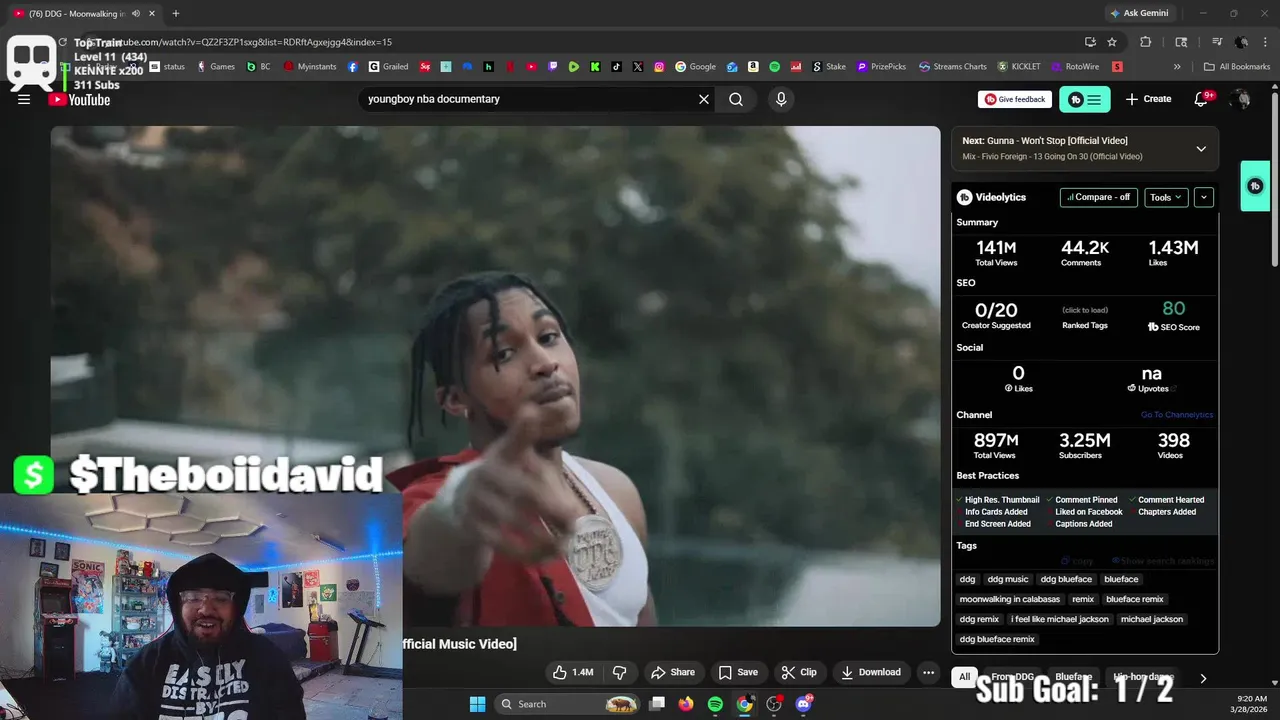Open the Myinstants bookmark
The width and height of the screenshot is (1280, 720).
click(x=309, y=67)
